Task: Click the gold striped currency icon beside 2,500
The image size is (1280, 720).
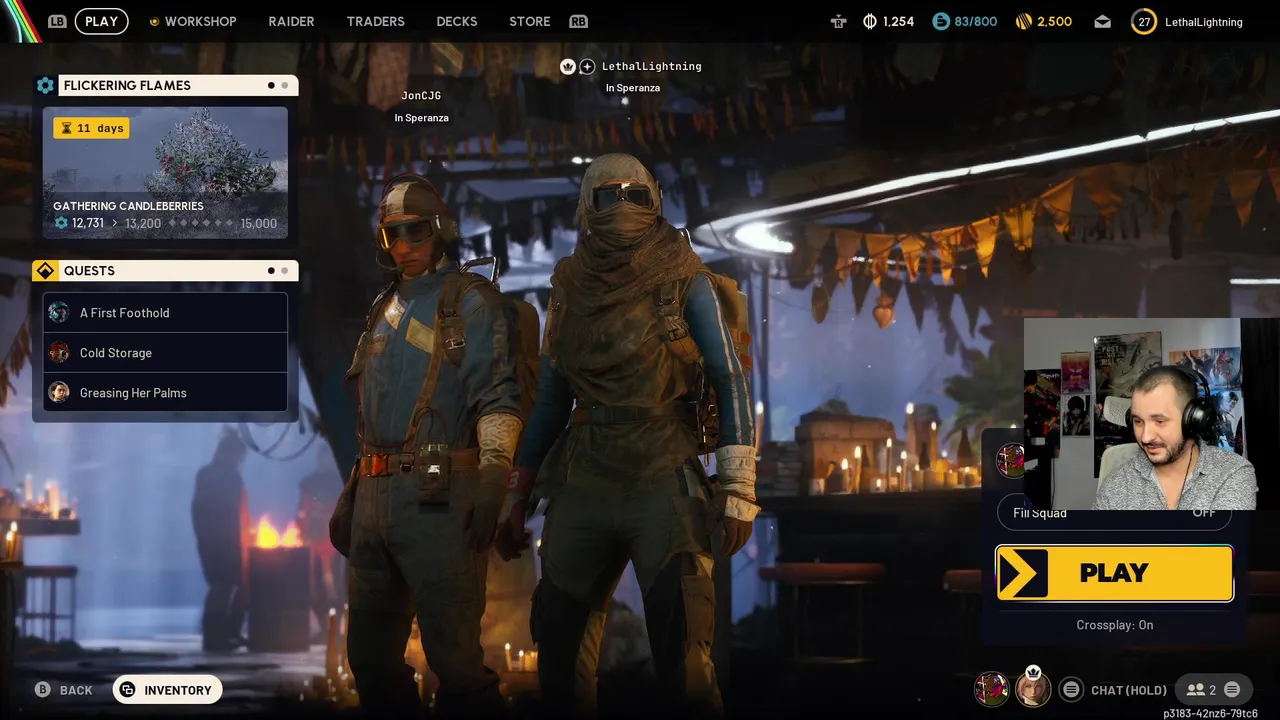Action: coord(1023,21)
